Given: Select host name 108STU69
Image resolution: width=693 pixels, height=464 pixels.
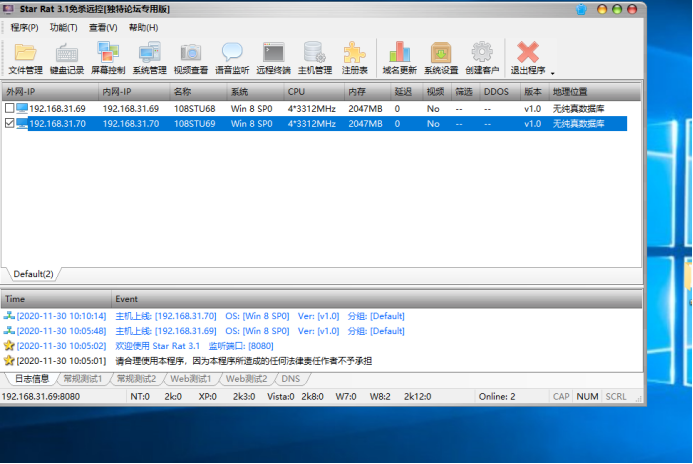Looking at the screenshot, I should coord(194,124).
